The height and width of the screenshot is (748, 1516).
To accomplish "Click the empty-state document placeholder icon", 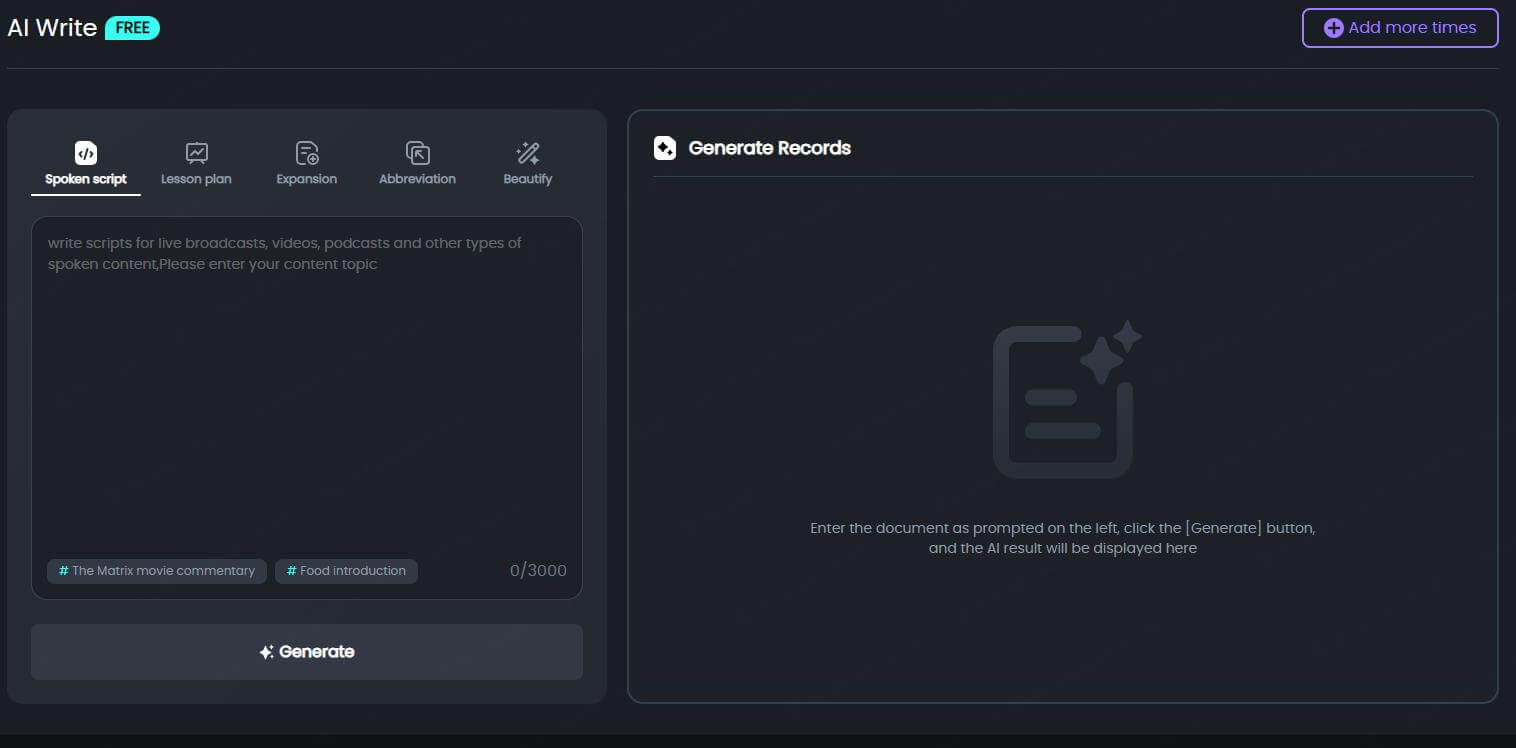I will (1066, 398).
